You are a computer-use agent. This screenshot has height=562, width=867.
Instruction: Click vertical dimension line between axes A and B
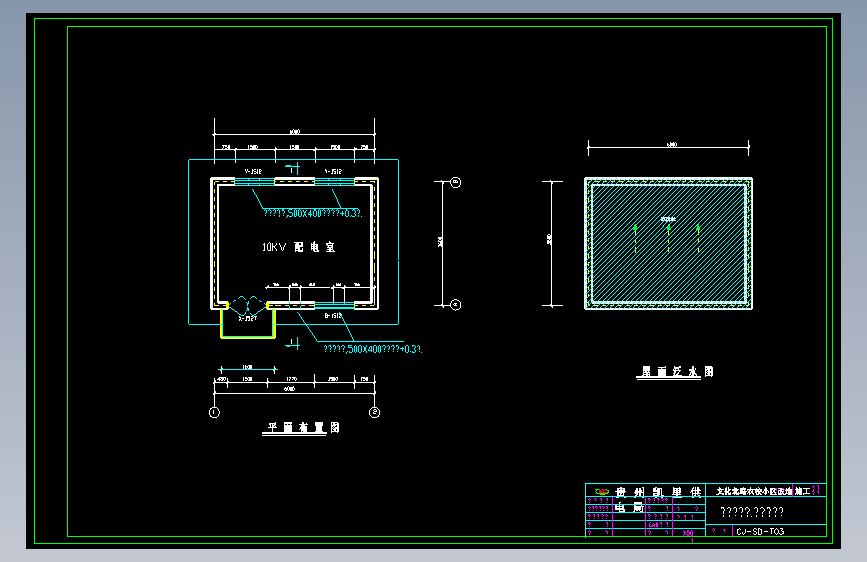[442, 243]
